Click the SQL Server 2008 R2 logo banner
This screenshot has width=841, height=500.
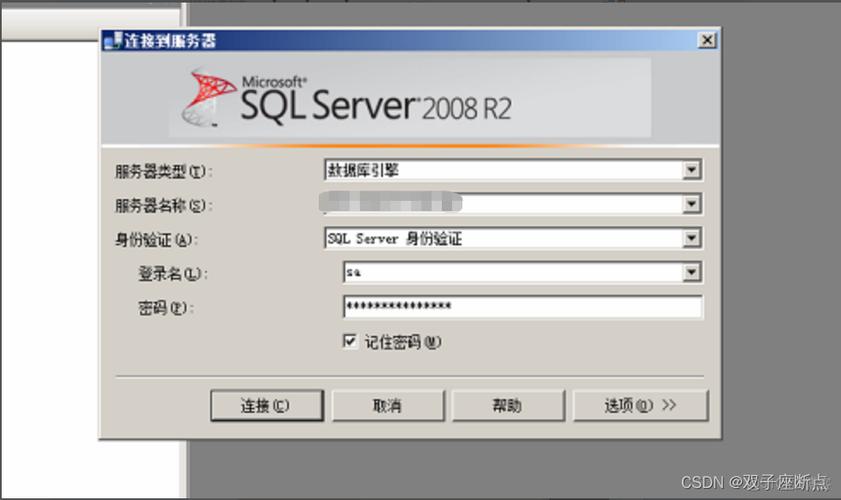click(x=410, y=98)
